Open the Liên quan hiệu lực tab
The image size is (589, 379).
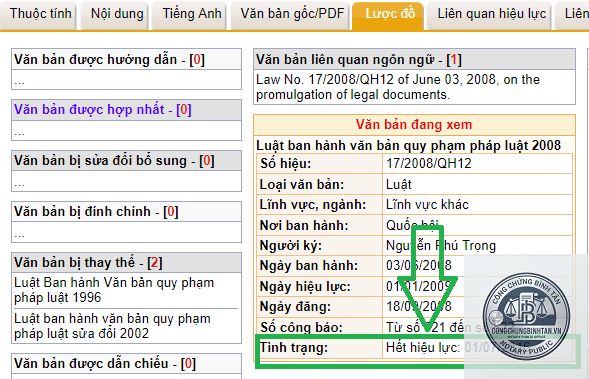[x=489, y=14]
